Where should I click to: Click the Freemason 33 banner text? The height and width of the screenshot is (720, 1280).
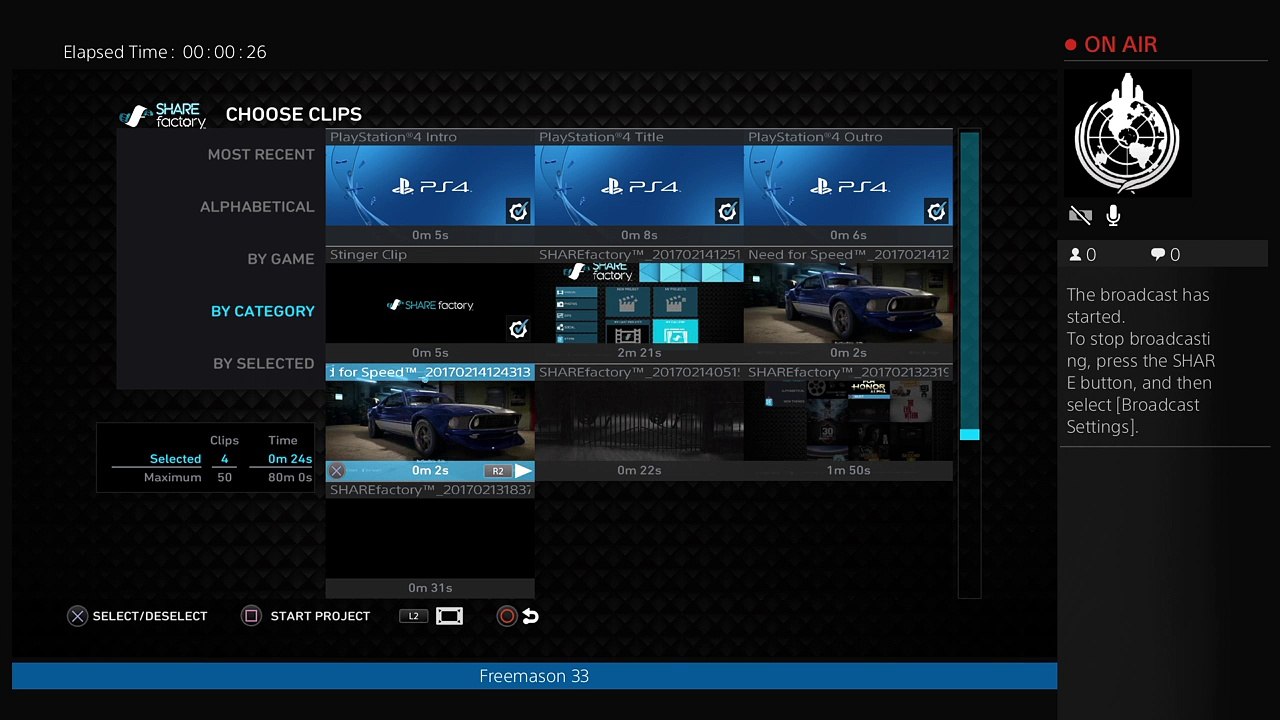click(534, 676)
